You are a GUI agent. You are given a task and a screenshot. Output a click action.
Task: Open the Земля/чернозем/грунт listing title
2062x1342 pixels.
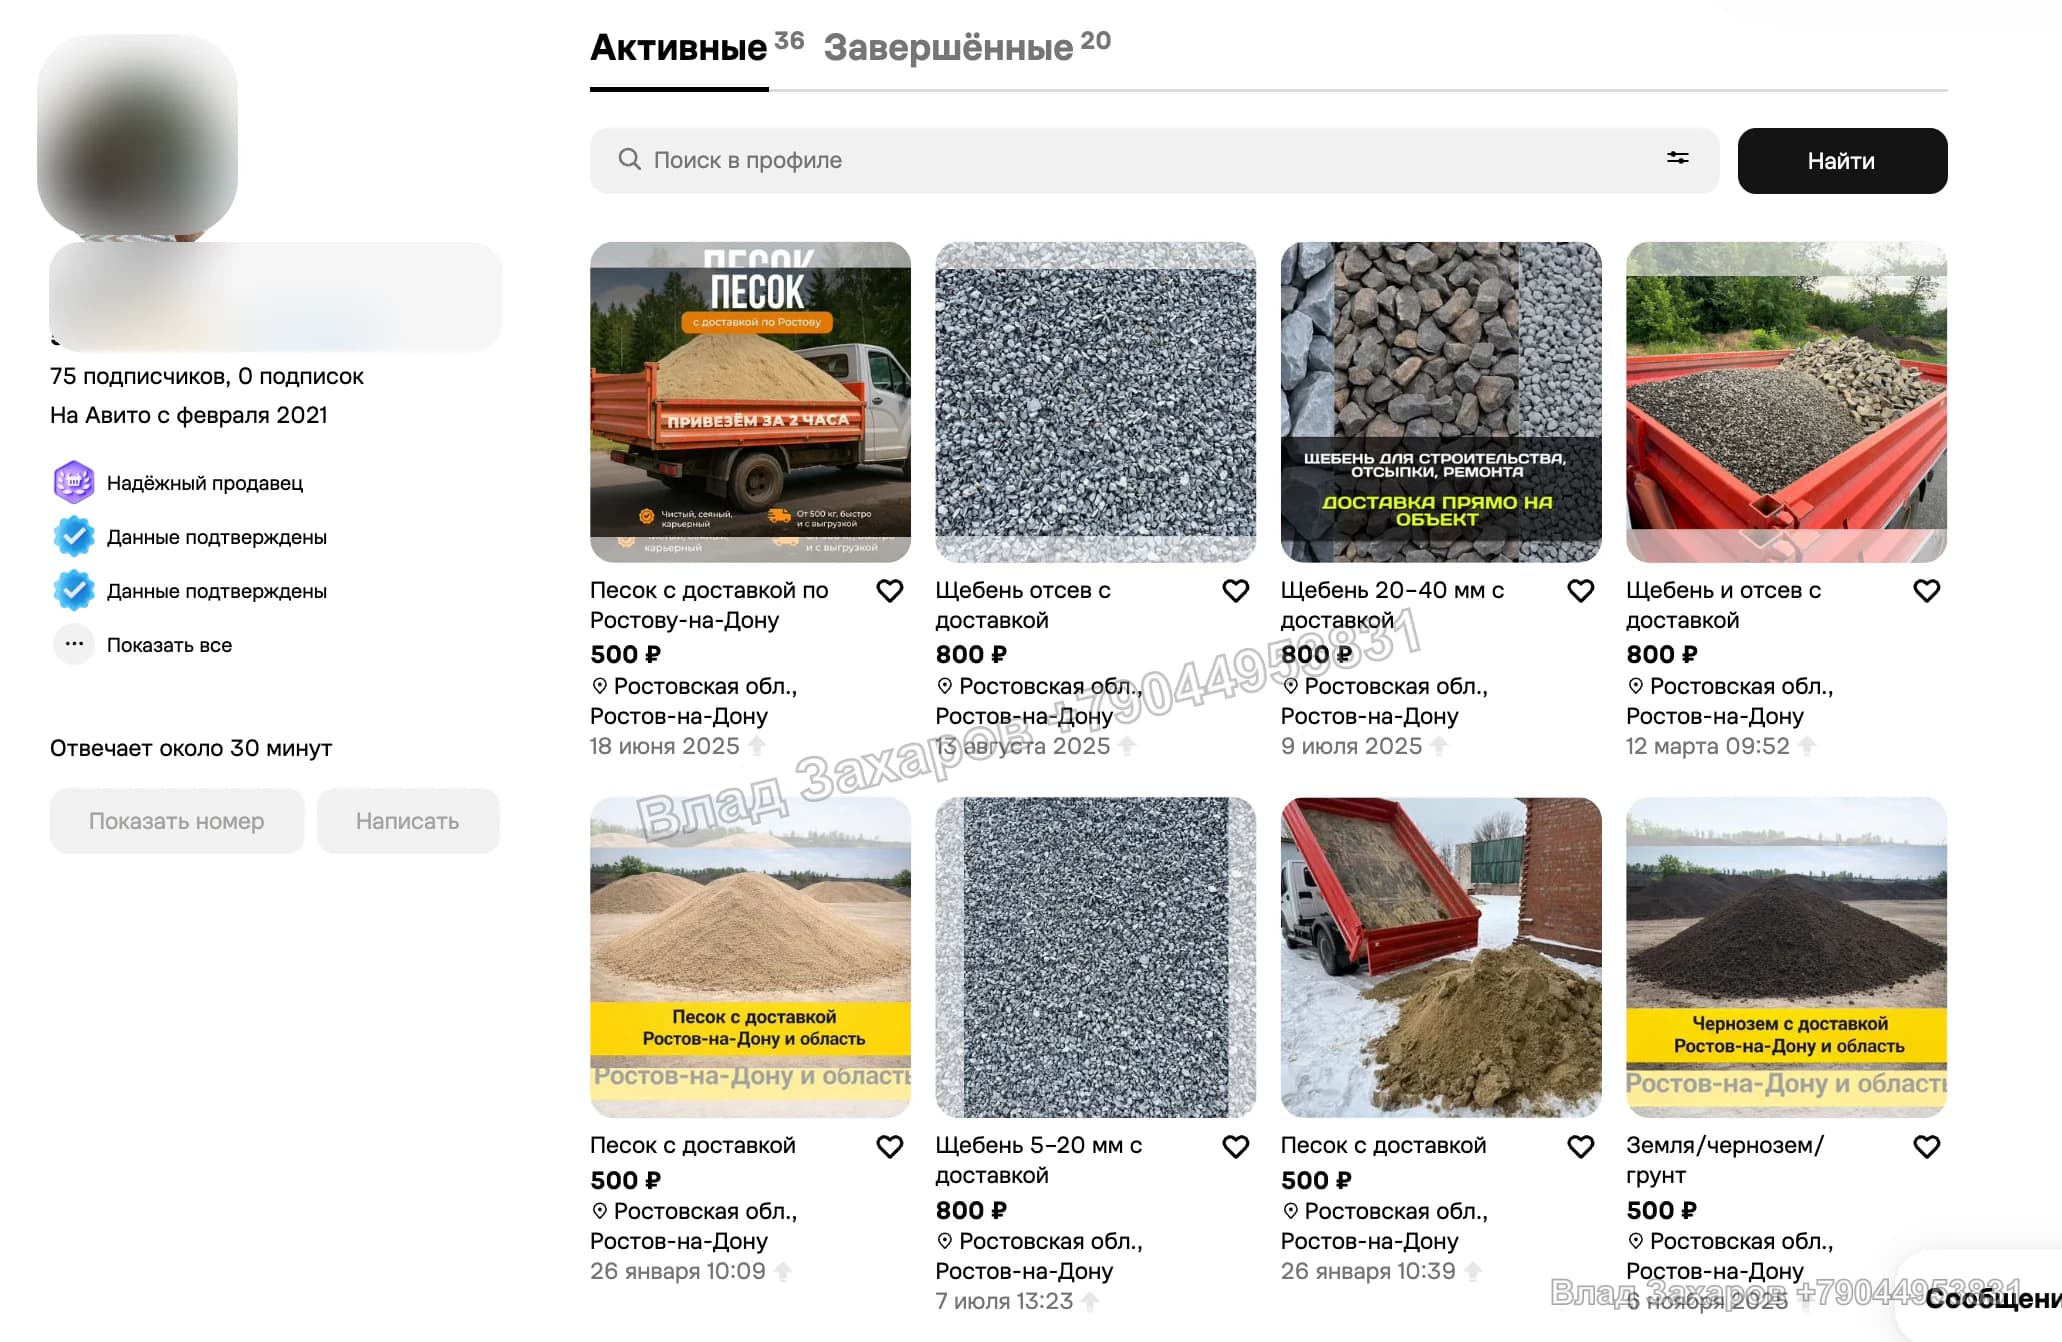pos(1725,1160)
